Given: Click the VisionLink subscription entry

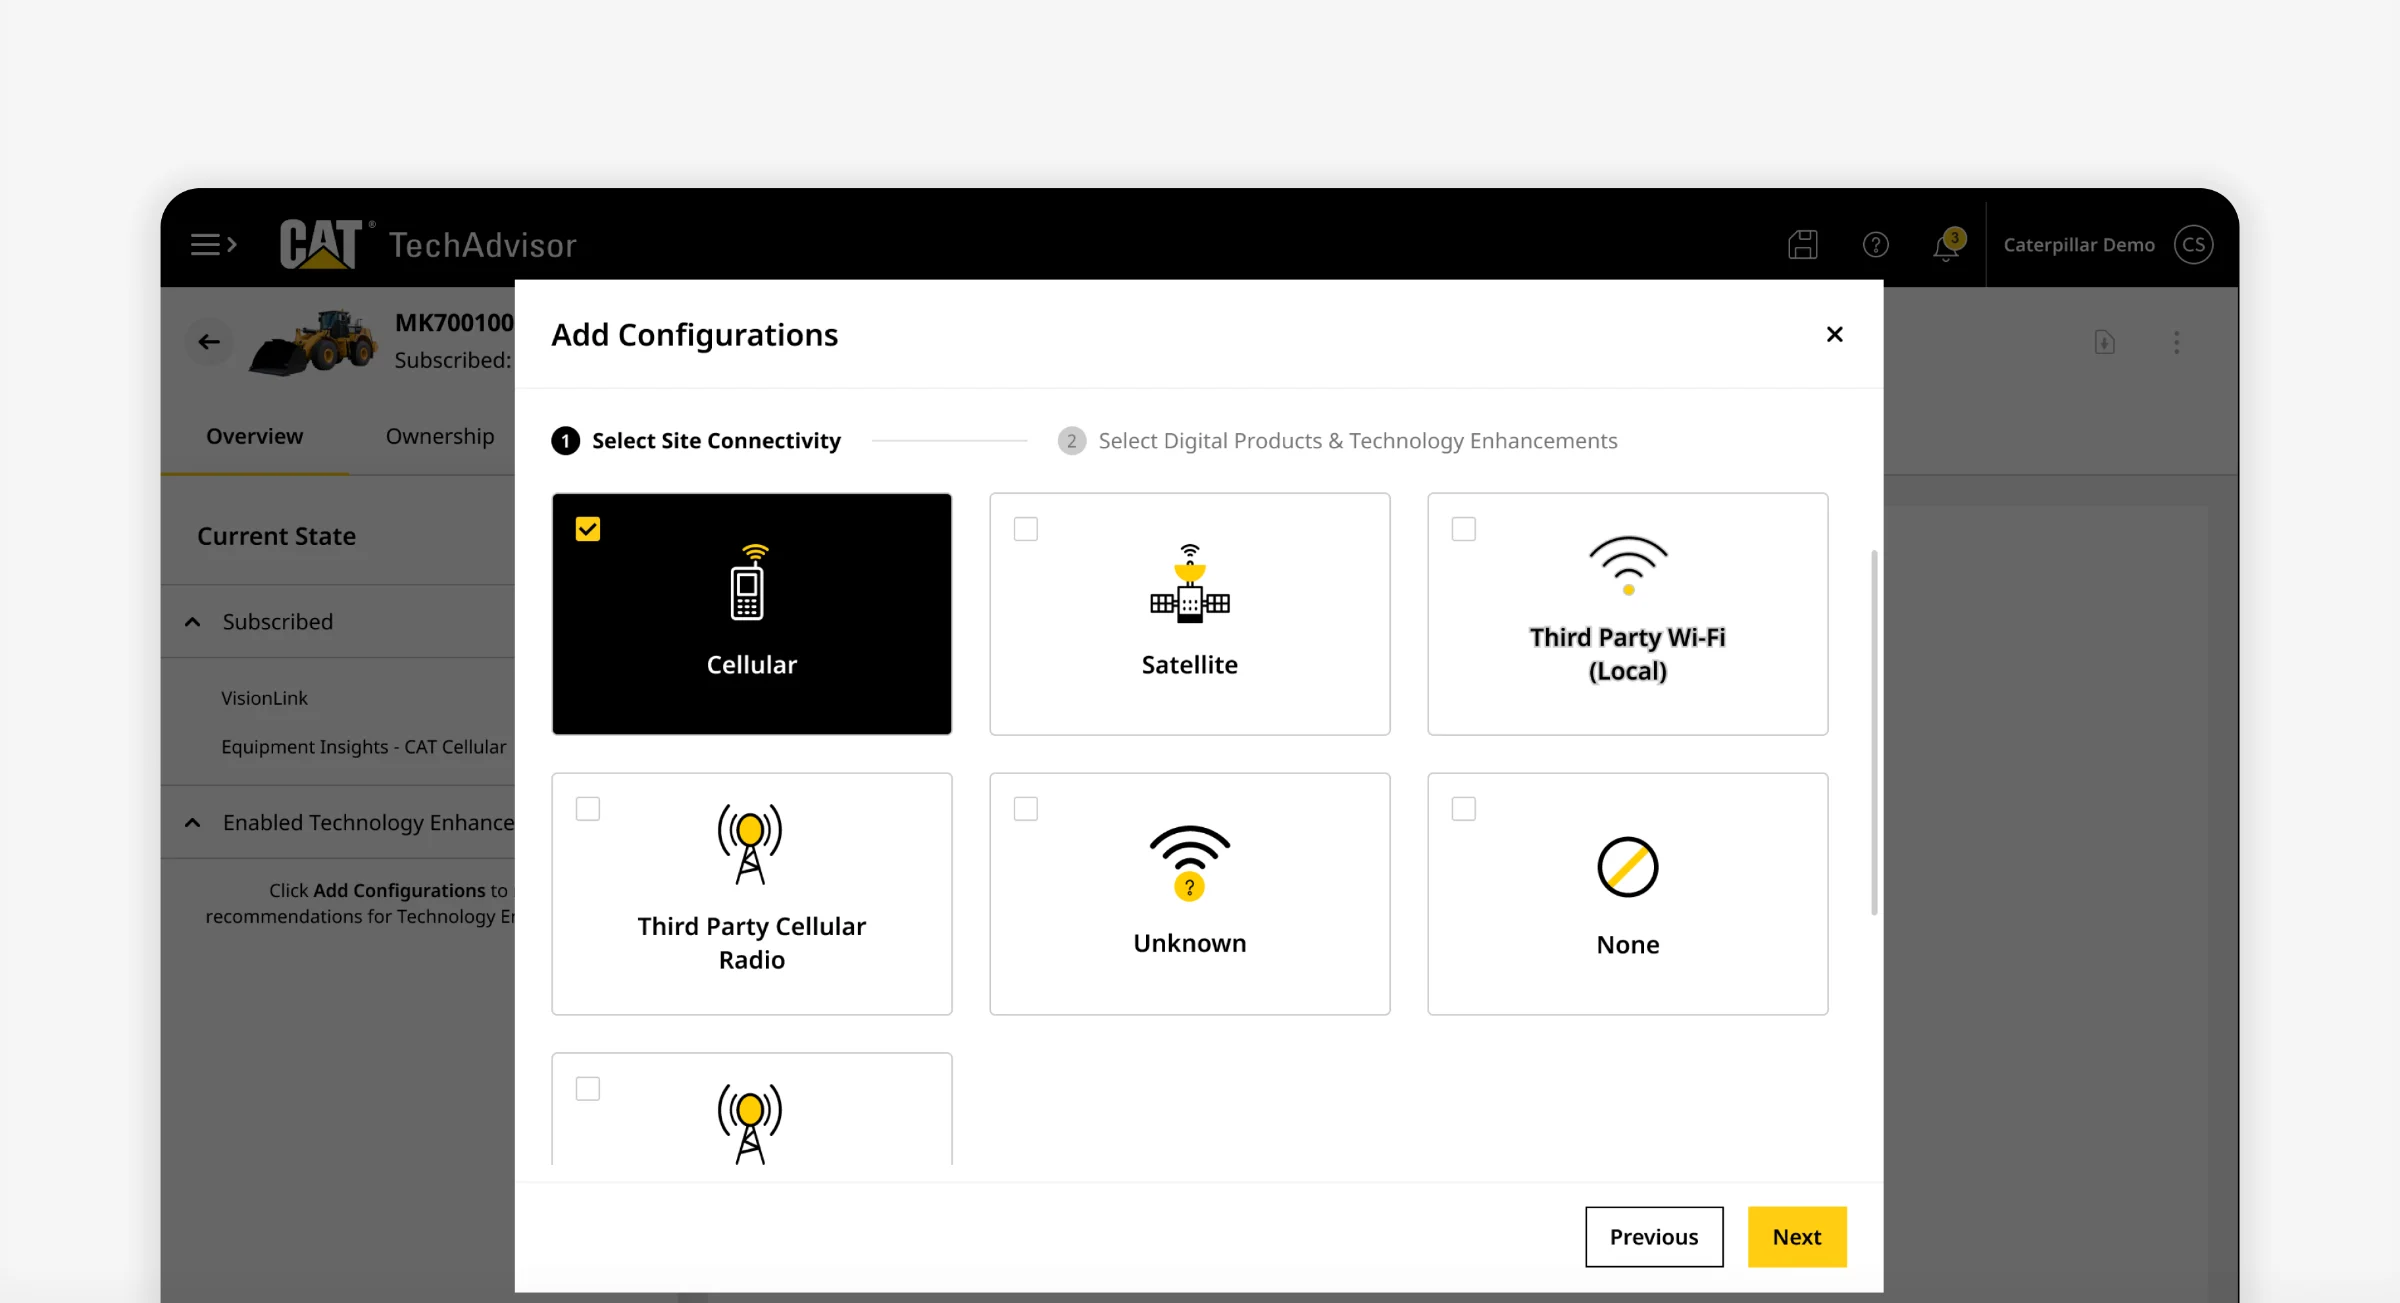Looking at the screenshot, I should click(x=264, y=698).
